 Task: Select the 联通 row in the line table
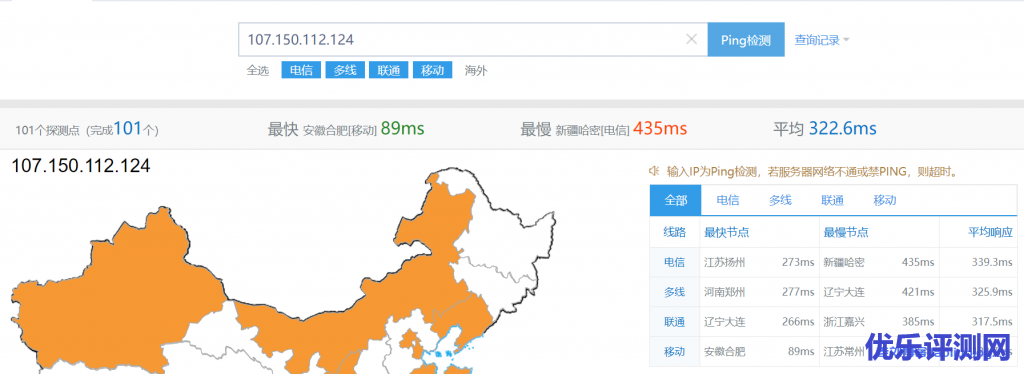pos(833,322)
